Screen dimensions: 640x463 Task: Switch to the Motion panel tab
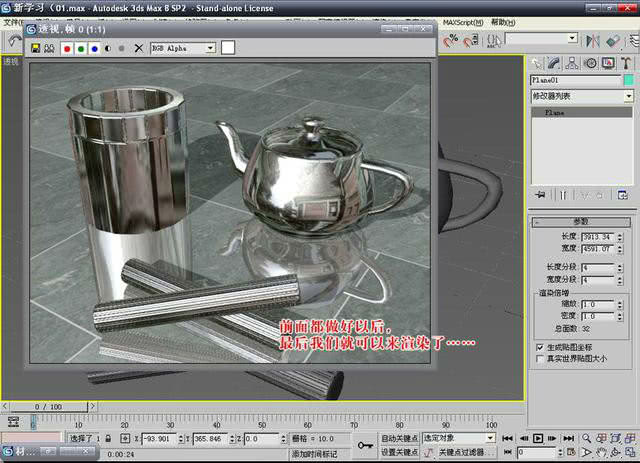coord(590,63)
